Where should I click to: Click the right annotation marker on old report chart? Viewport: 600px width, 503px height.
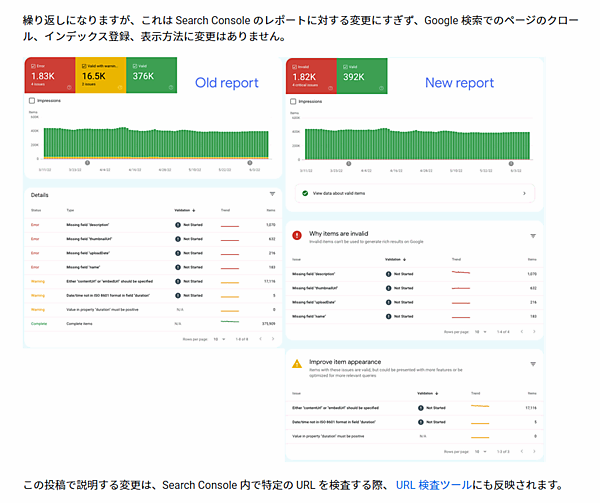pyautogui.click(x=250, y=163)
